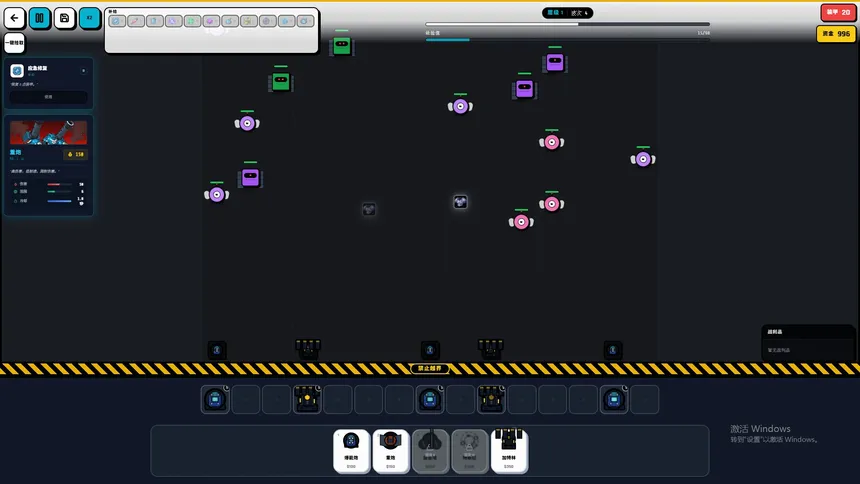
Task: Click the wave progress bar at top
Action: click(567, 24)
